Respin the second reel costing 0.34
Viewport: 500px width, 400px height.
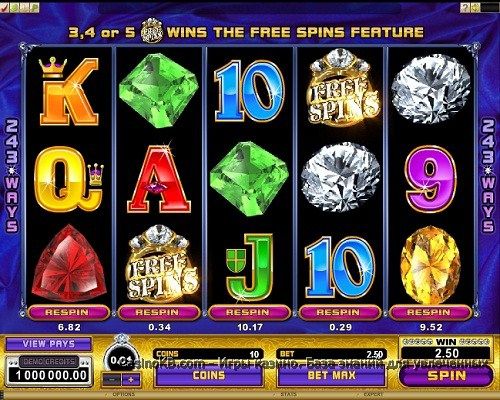coord(159,313)
